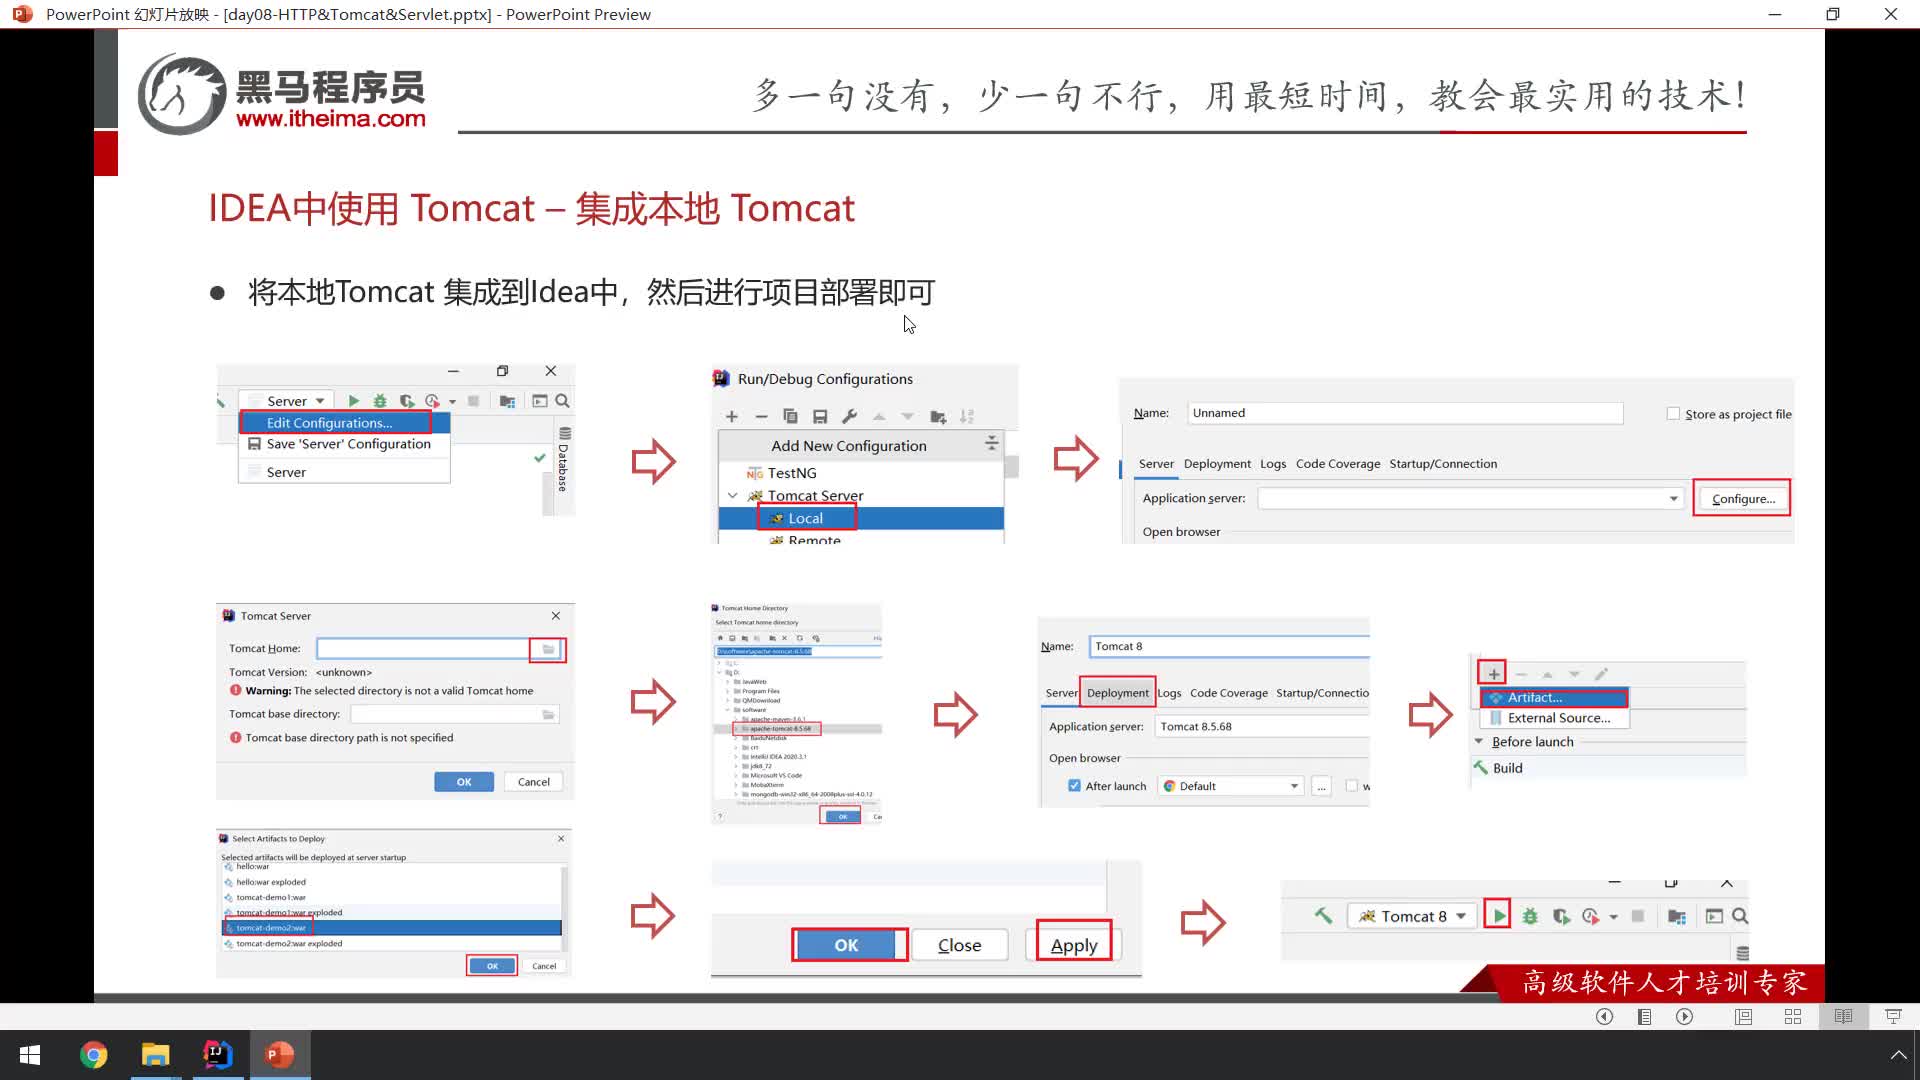Click wrench icon in Run/Debug Configurations toolbar
1920x1080 pixels.
pyautogui.click(x=849, y=416)
